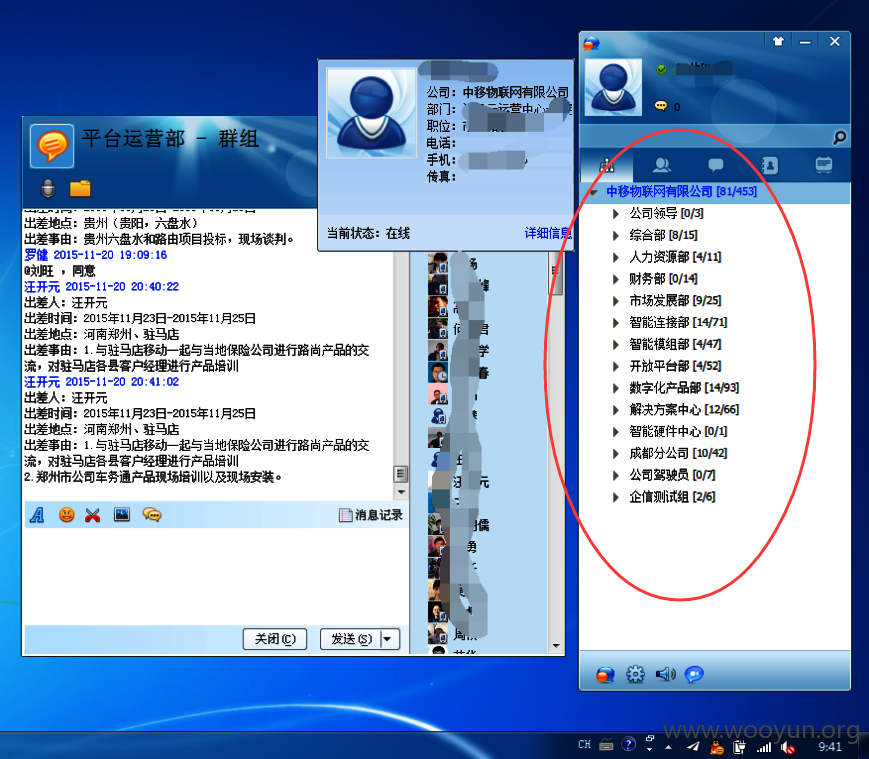
Task: Switch to the address book tab
Action: pyautogui.click(x=769, y=165)
